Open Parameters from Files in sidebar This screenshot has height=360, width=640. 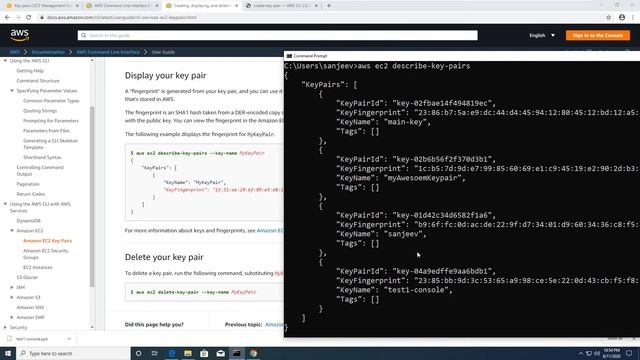[46, 131]
